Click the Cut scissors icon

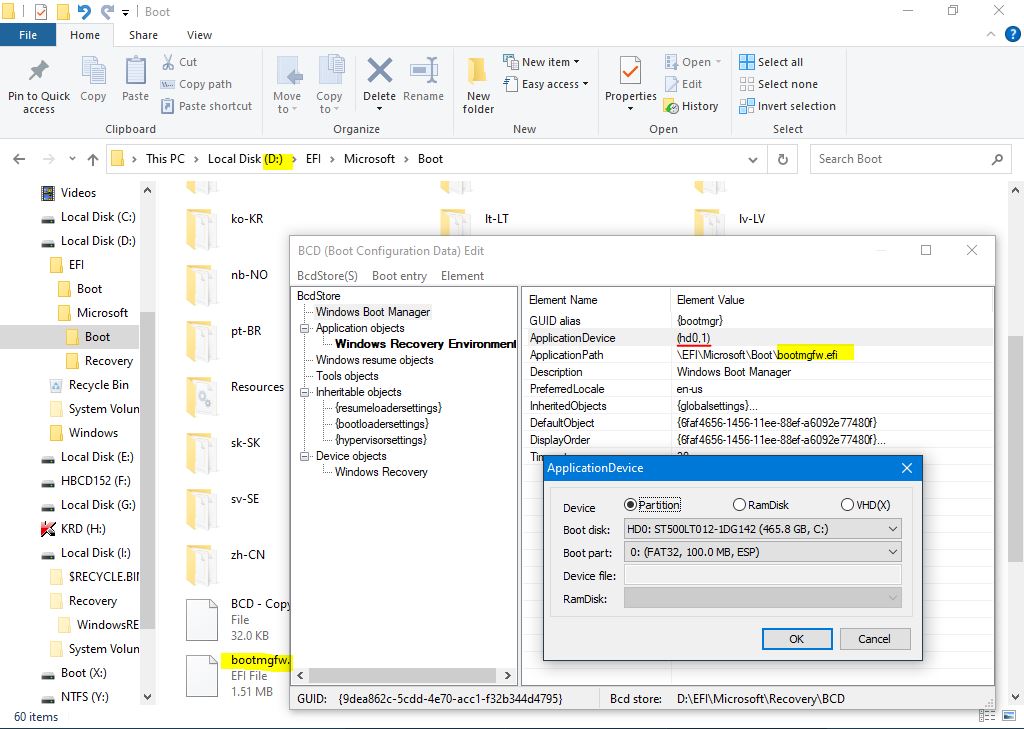168,62
